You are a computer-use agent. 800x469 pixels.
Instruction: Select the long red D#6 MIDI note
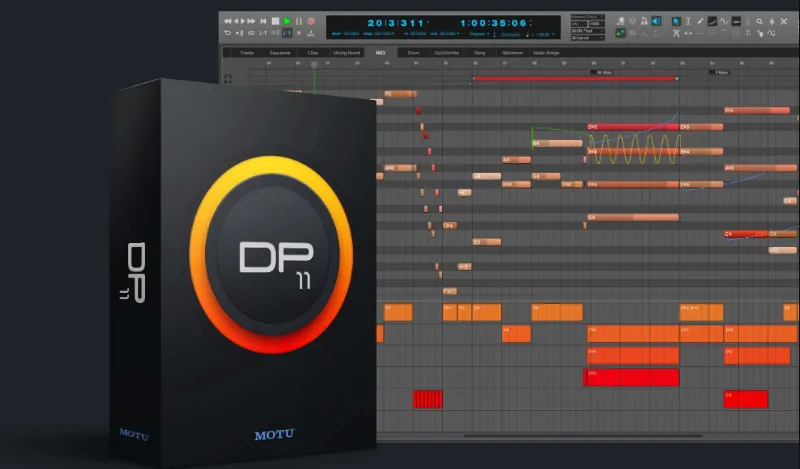[x=633, y=127]
